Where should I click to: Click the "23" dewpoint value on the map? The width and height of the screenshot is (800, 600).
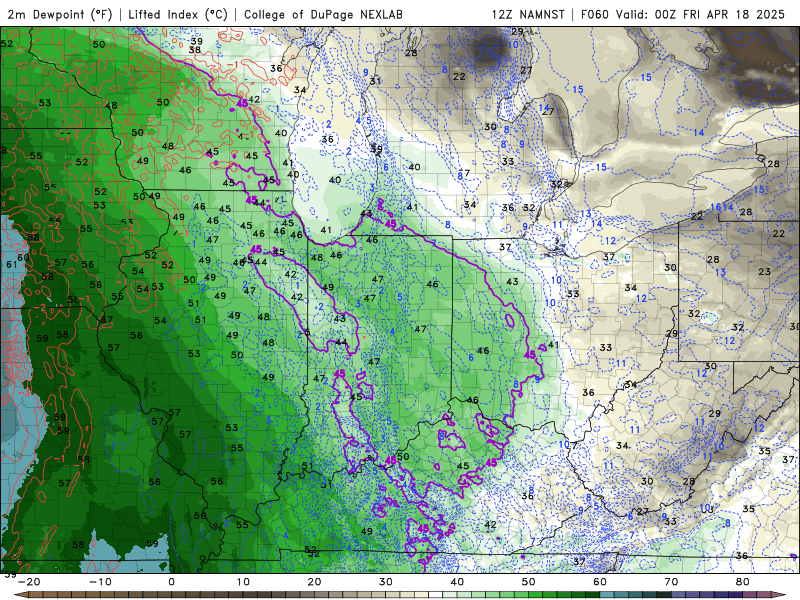click(764, 271)
